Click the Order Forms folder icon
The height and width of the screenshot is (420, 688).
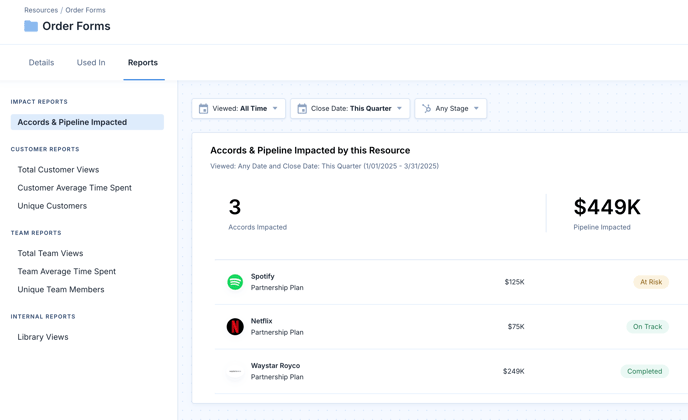(31, 26)
